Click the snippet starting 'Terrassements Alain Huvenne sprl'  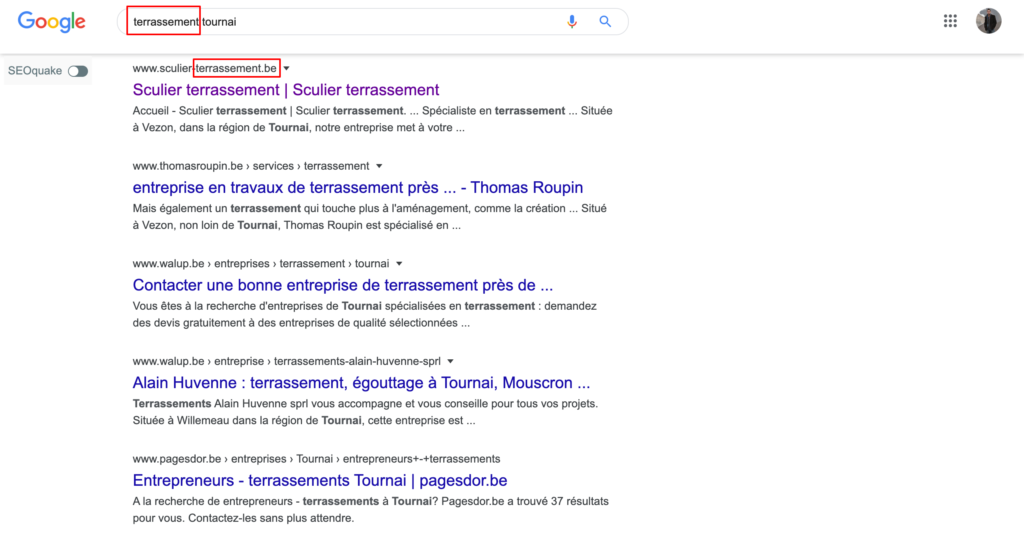pyautogui.click(x=365, y=412)
